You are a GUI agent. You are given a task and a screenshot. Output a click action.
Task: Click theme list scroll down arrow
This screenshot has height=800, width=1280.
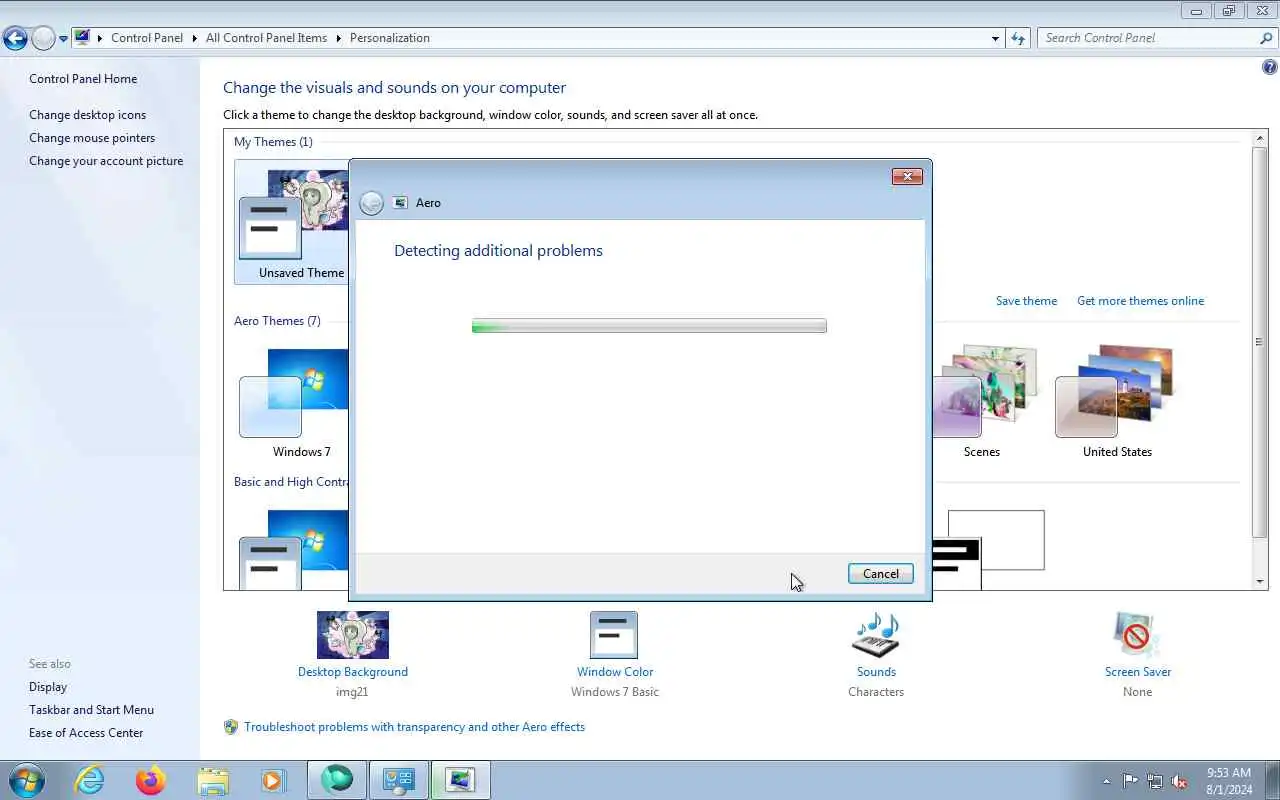point(1260,582)
